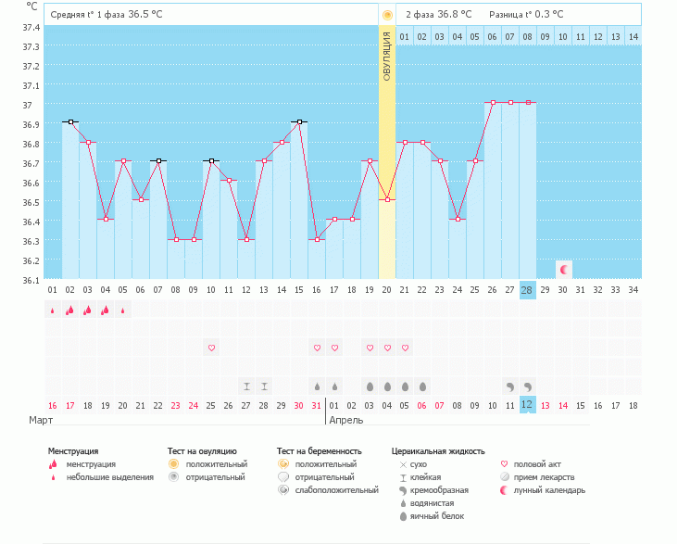Click the heart icon on cycle day 10
Viewport: 677px width, 544px height.
click(x=211, y=348)
